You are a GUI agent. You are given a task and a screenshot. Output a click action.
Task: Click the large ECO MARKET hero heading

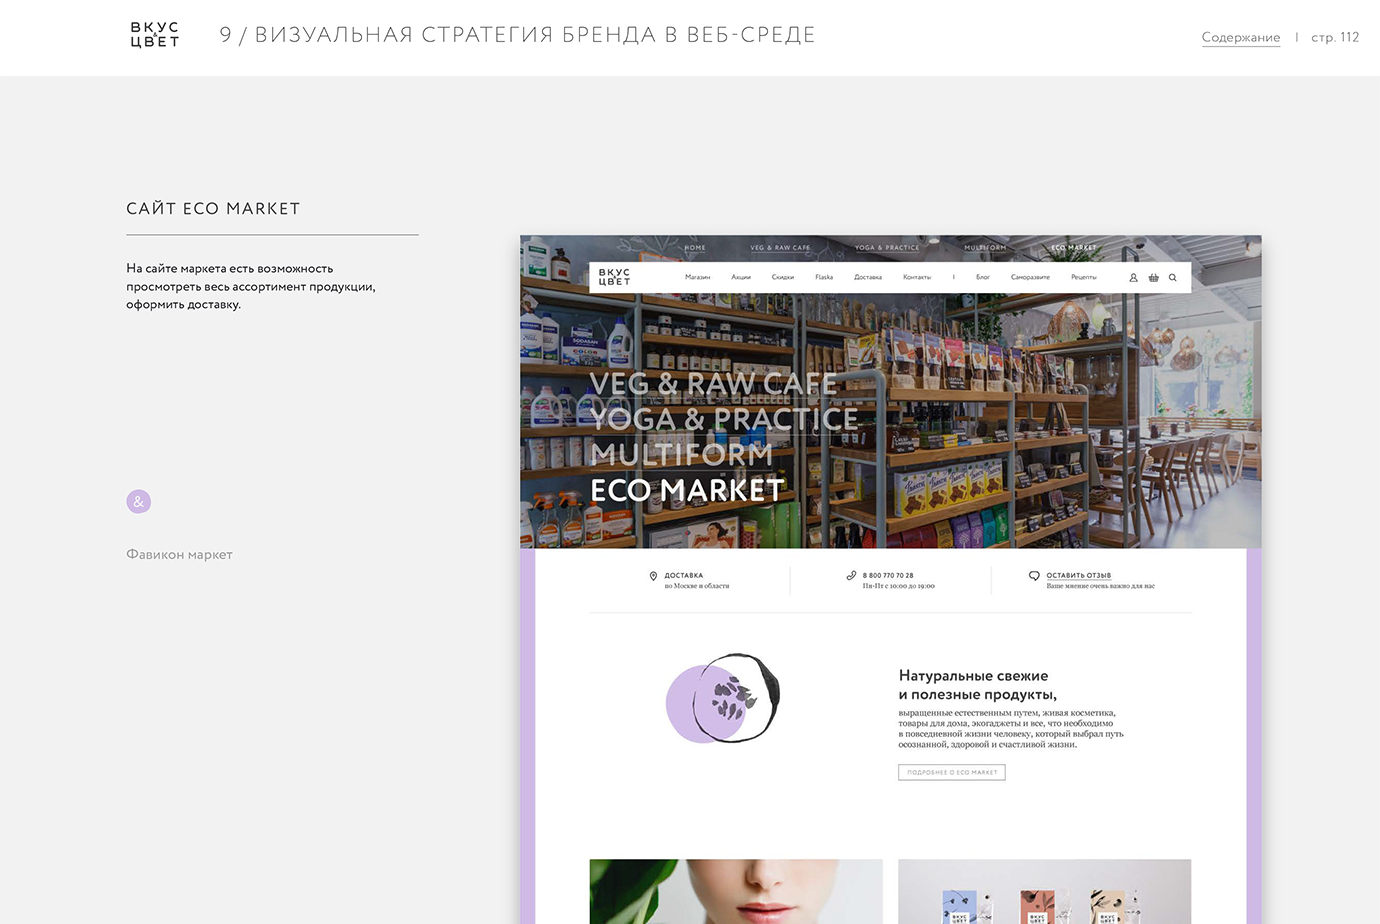pos(687,490)
